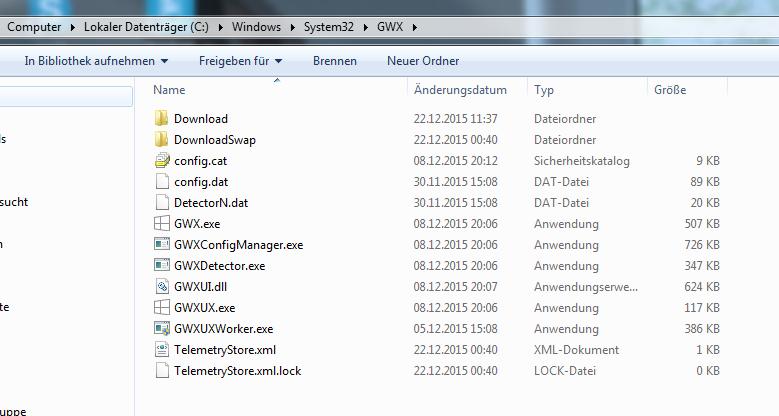Select the Download folder name

[201, 118]
